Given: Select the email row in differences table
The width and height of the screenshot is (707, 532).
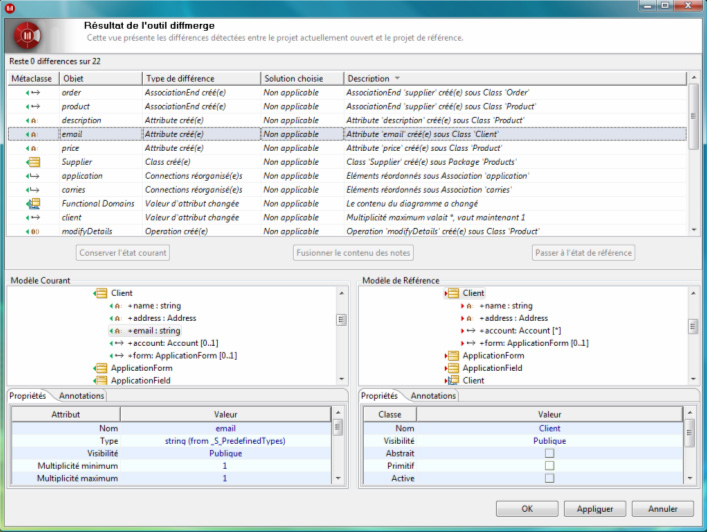Looking at the screenshot, I should [x=347, y=134].
